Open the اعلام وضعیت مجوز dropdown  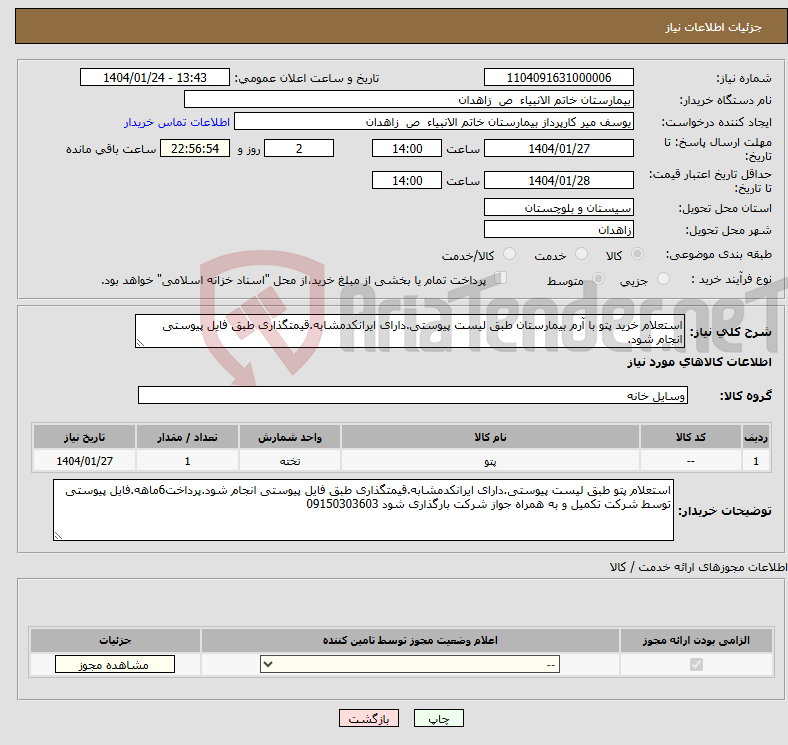pyautogui.click(x=410, y=665)
